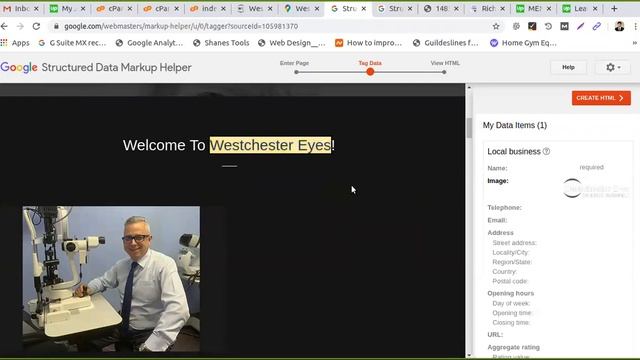This screenshot has width=640, height=360.
Task: Open a new browser tab
Action: tap(614, 8)
